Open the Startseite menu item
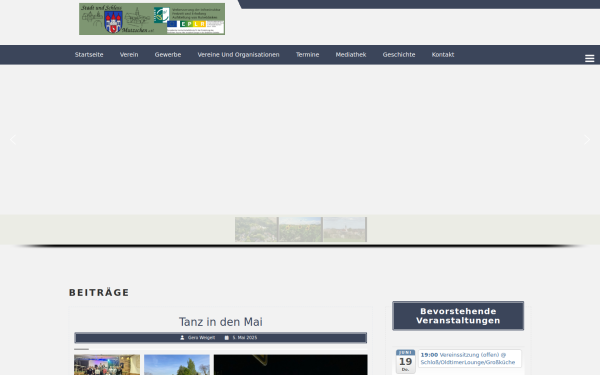 click(89, 55)
